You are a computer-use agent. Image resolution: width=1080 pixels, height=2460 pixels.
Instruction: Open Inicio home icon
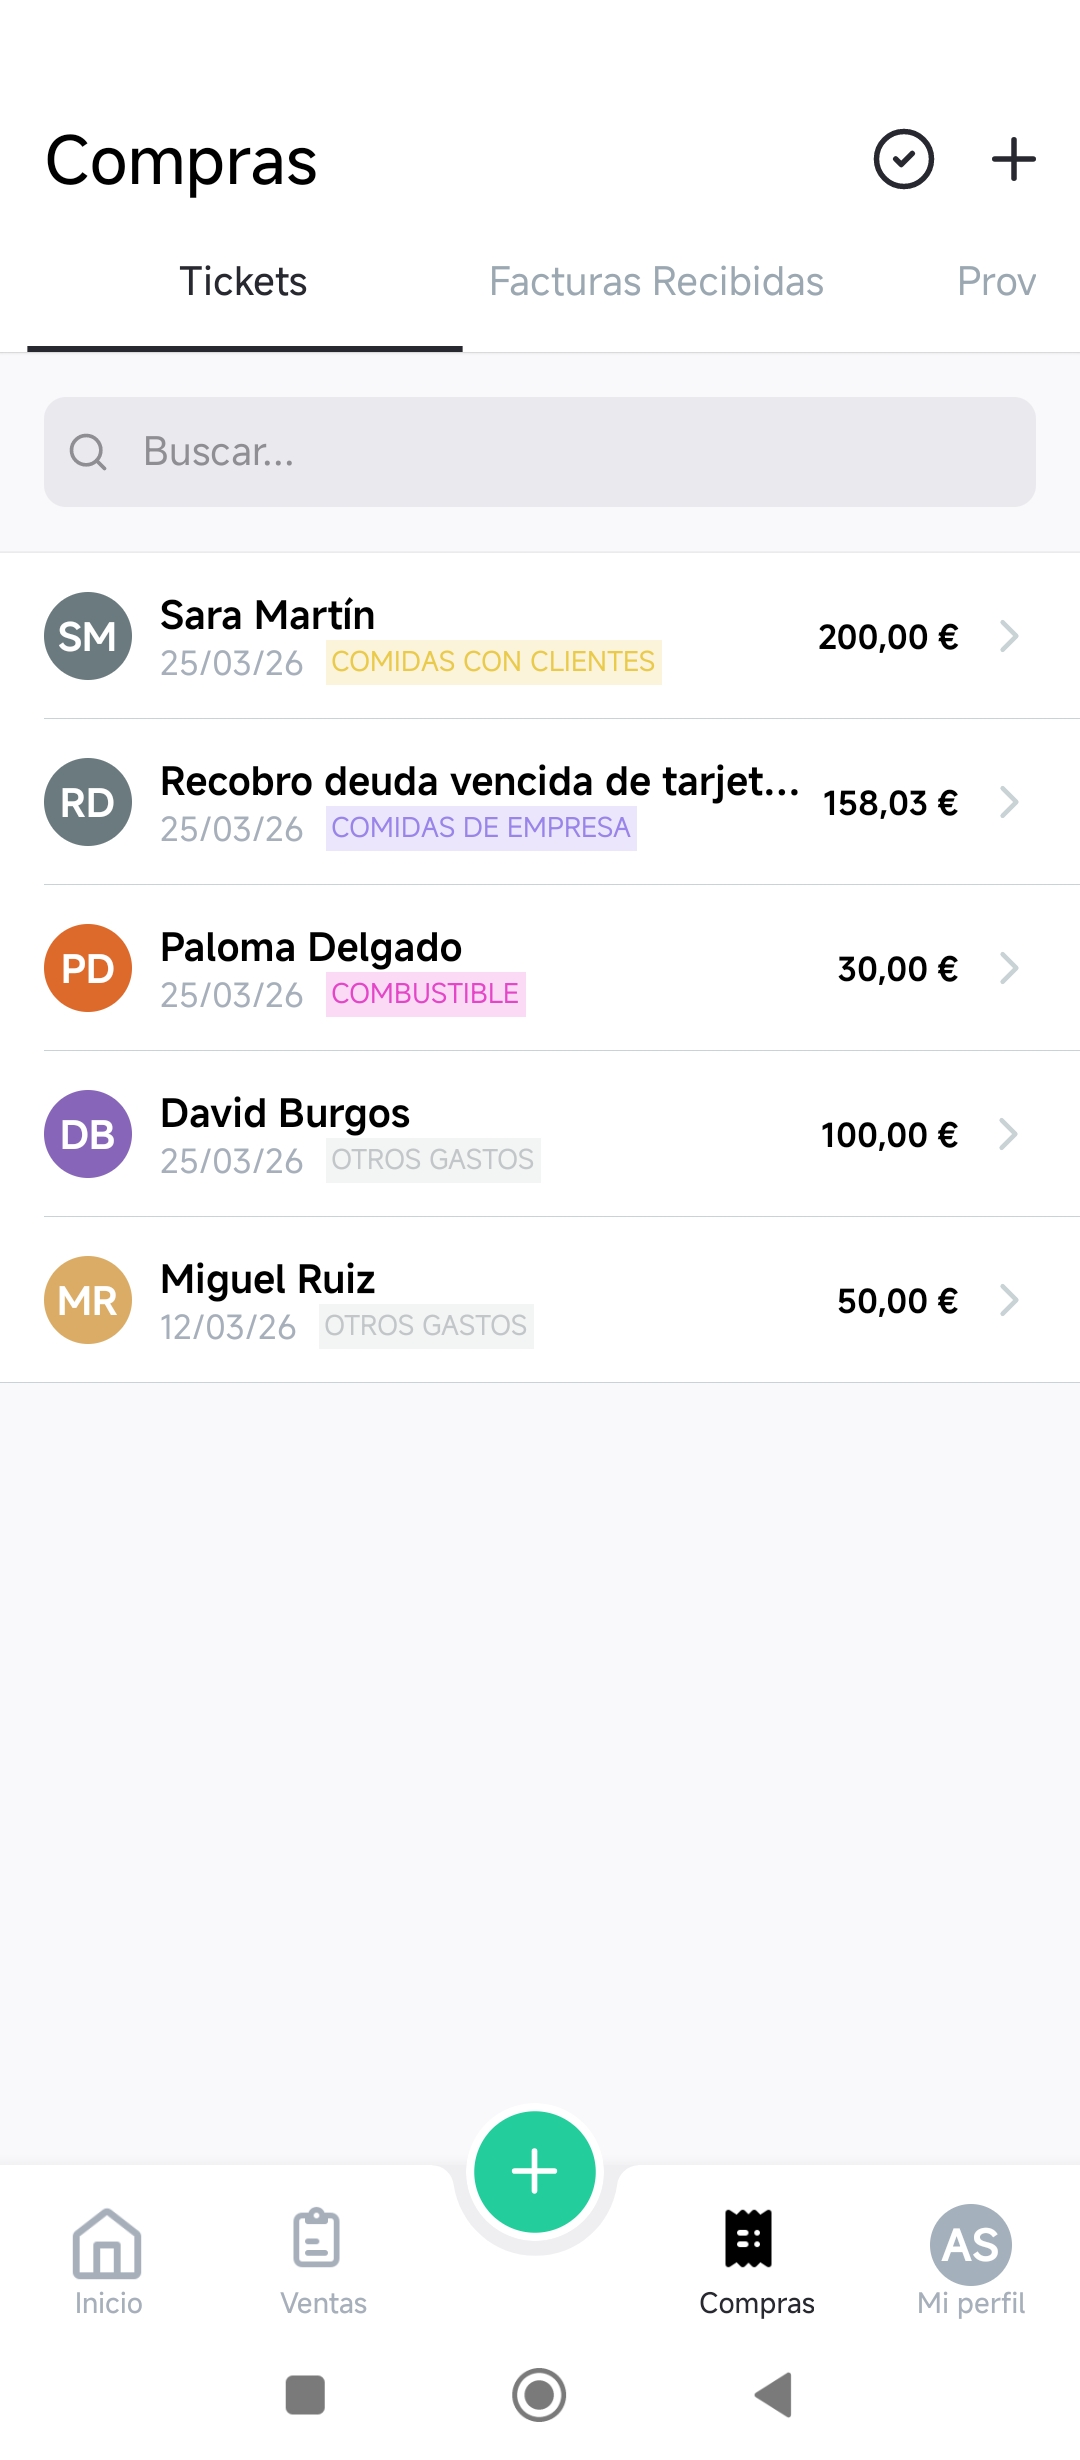(x=107, y=2243)
